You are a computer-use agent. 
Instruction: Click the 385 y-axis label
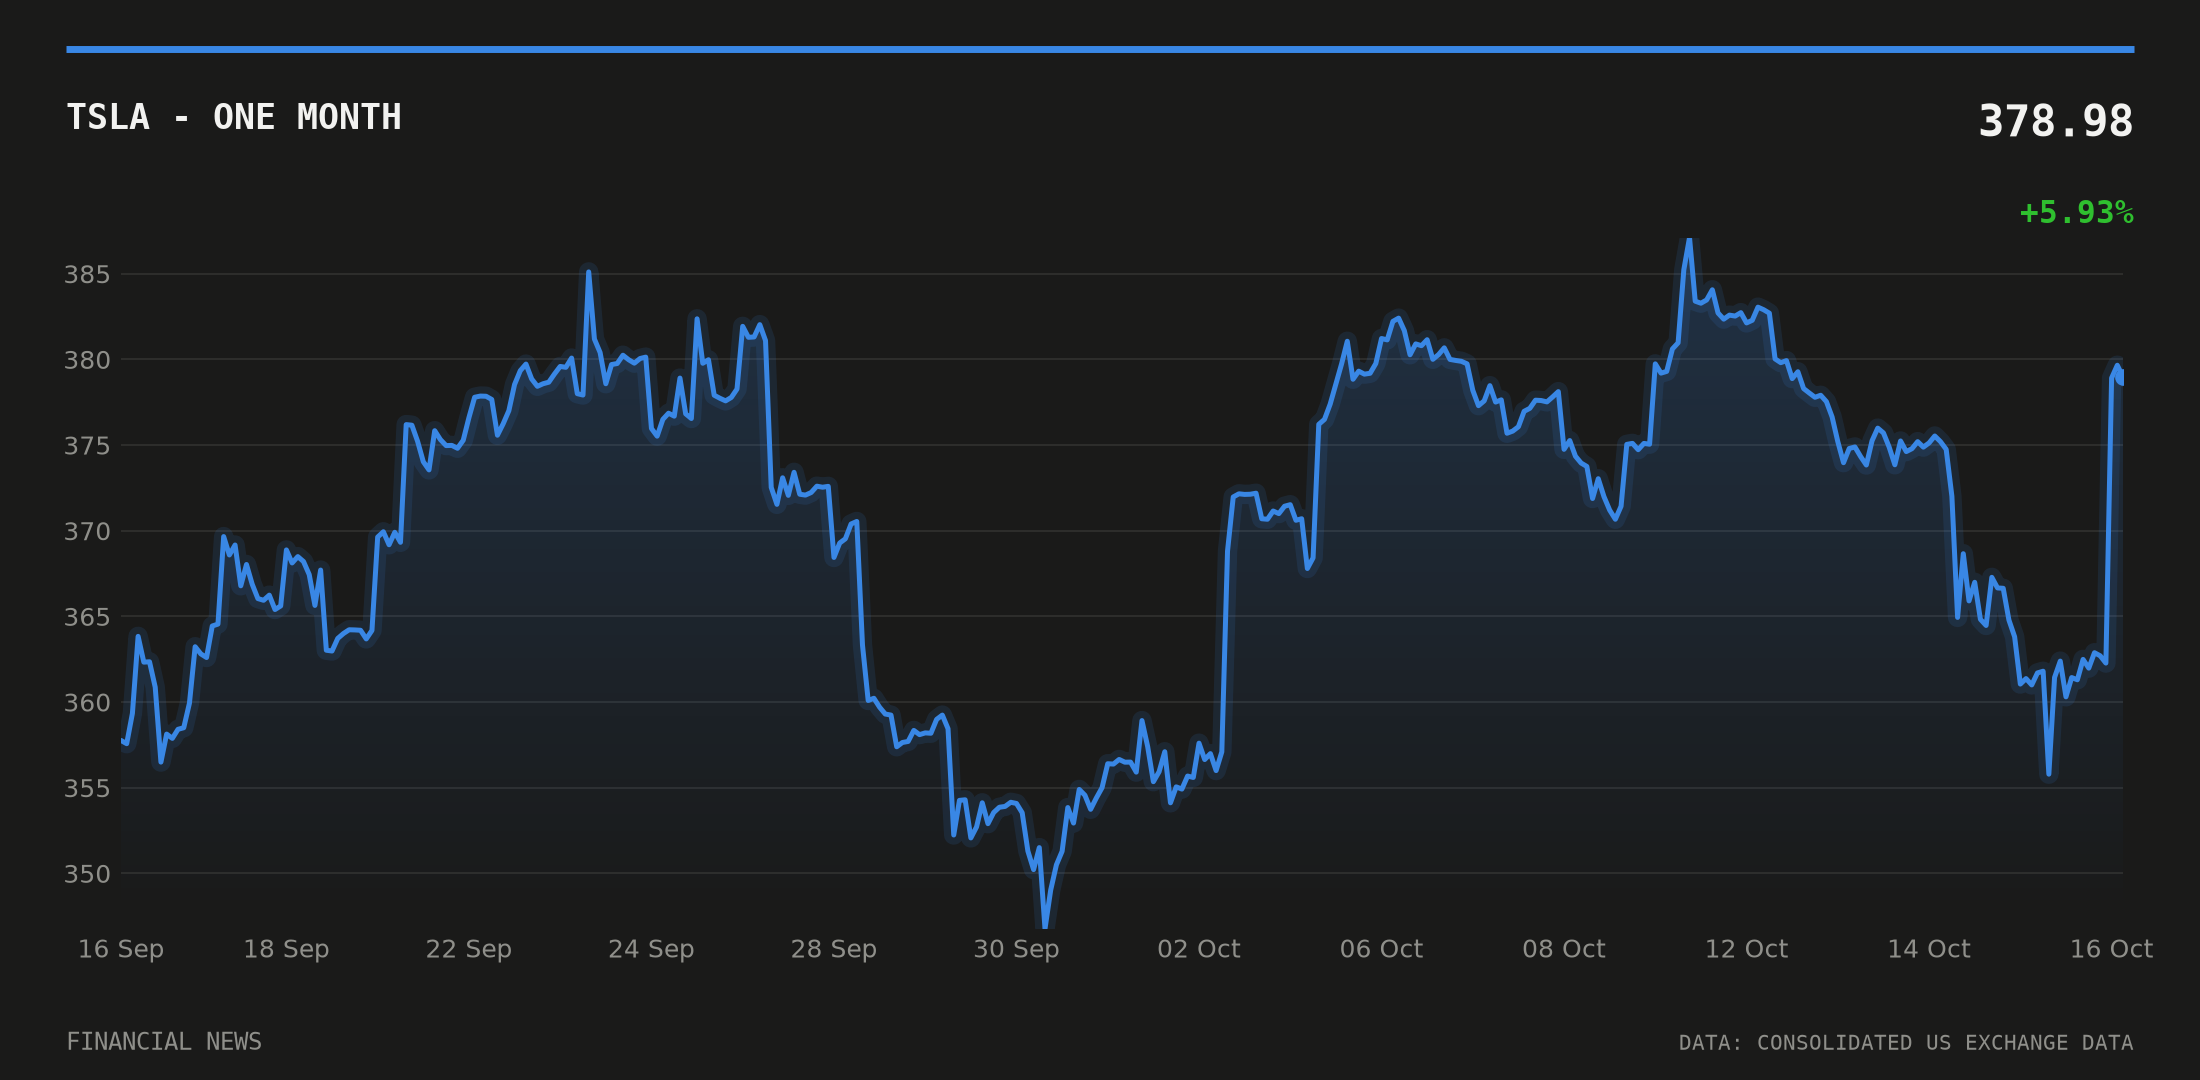click(87, 274)
